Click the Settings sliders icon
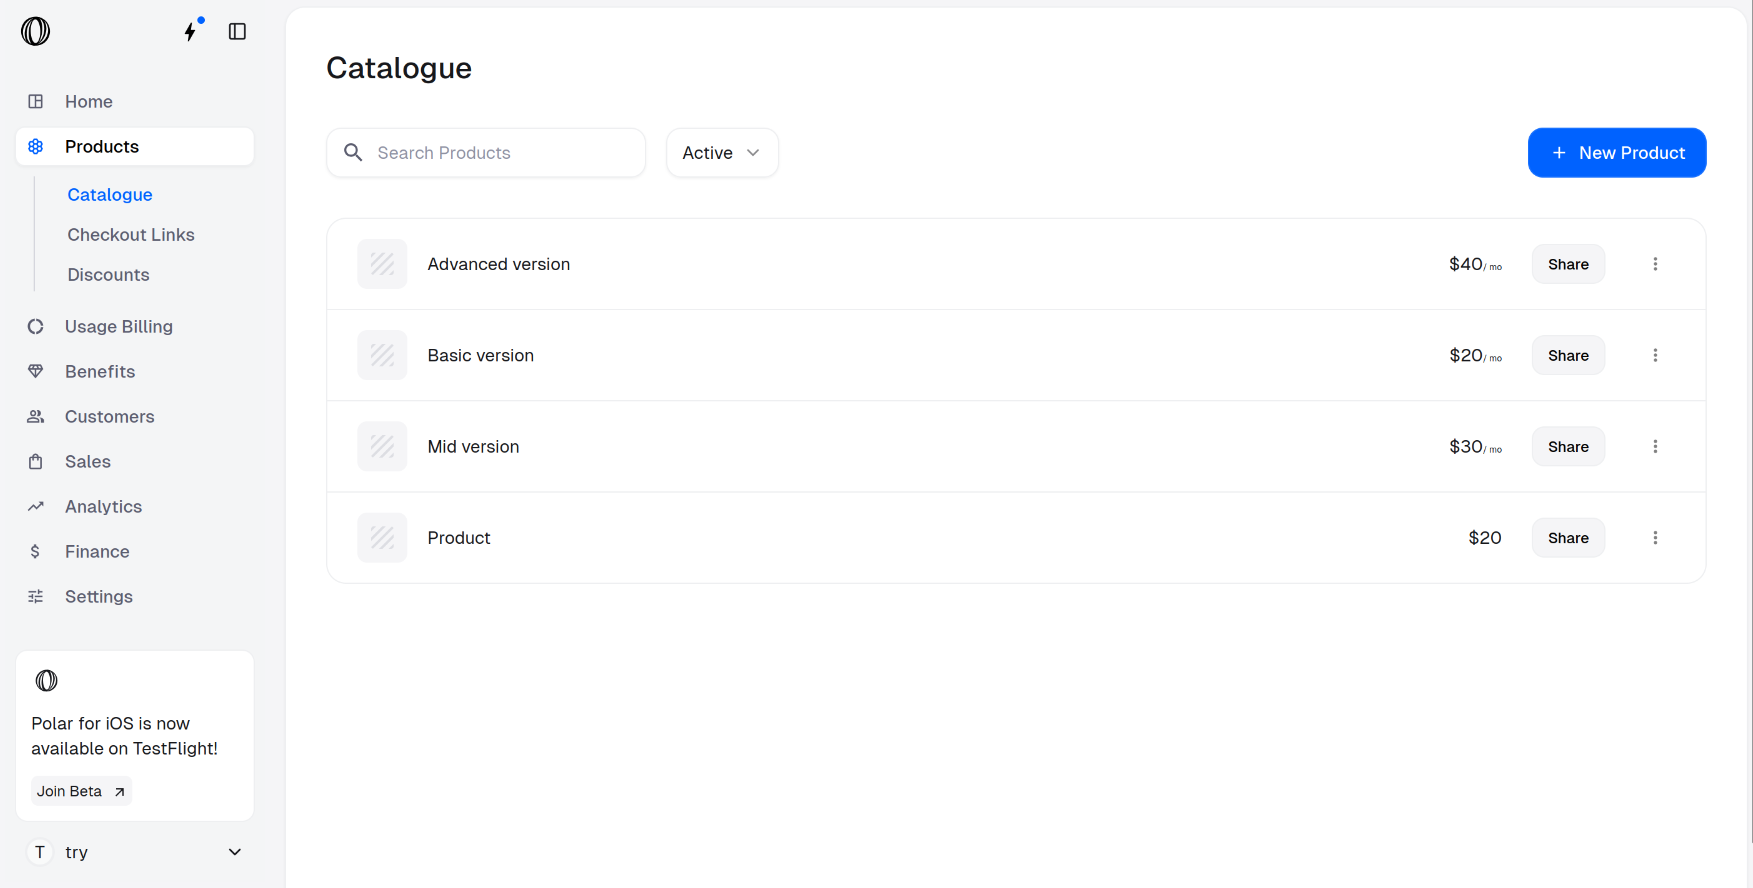1753x888 pixels. pos(36,596)
